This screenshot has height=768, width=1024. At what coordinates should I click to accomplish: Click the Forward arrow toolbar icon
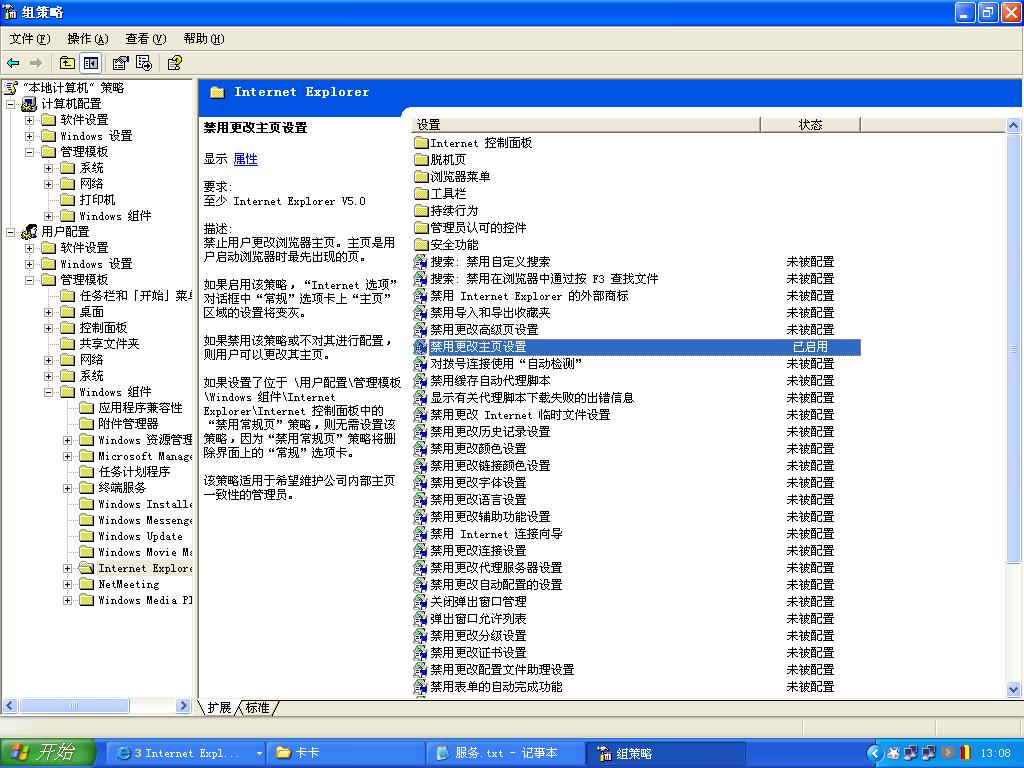(x=36, y=63)
